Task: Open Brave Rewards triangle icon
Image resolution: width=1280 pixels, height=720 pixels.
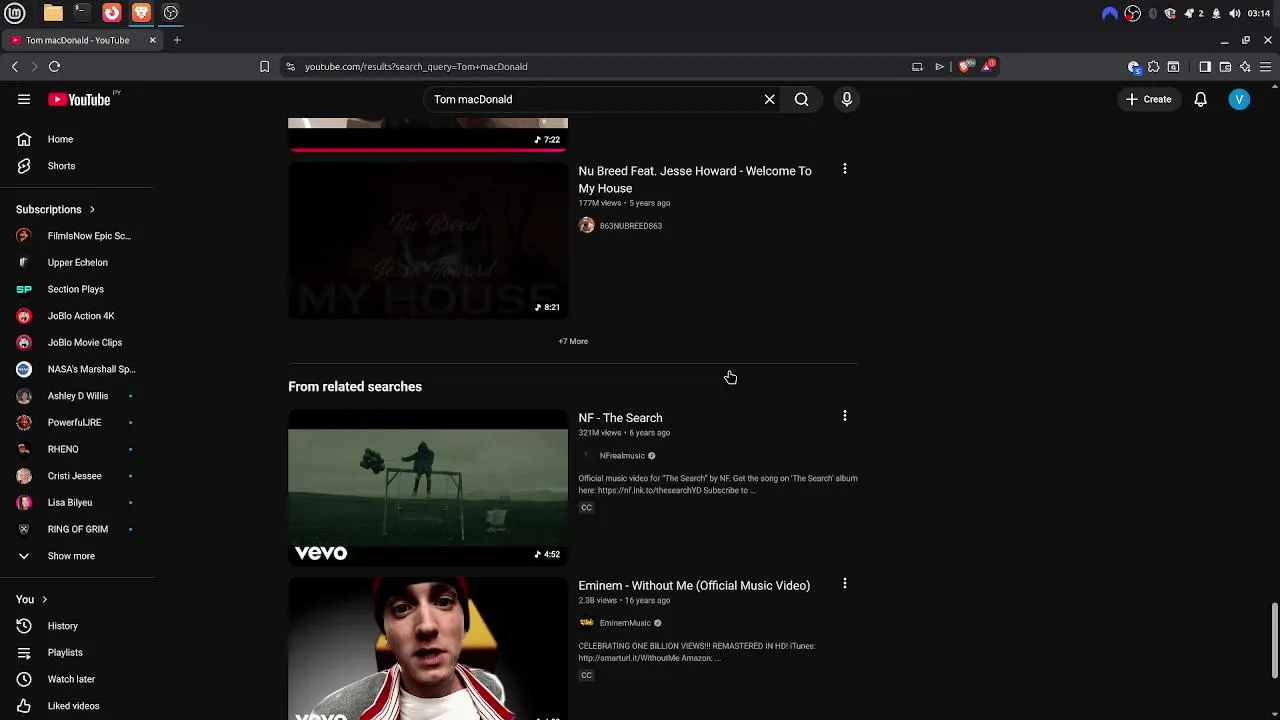Action: pos(988,66)
